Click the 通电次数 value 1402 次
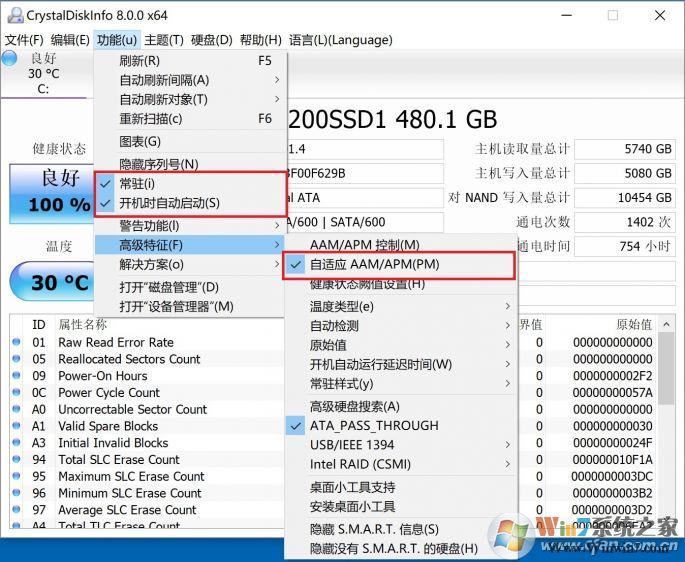Viewport: 685px width, 562px height. tap(625, 222)
